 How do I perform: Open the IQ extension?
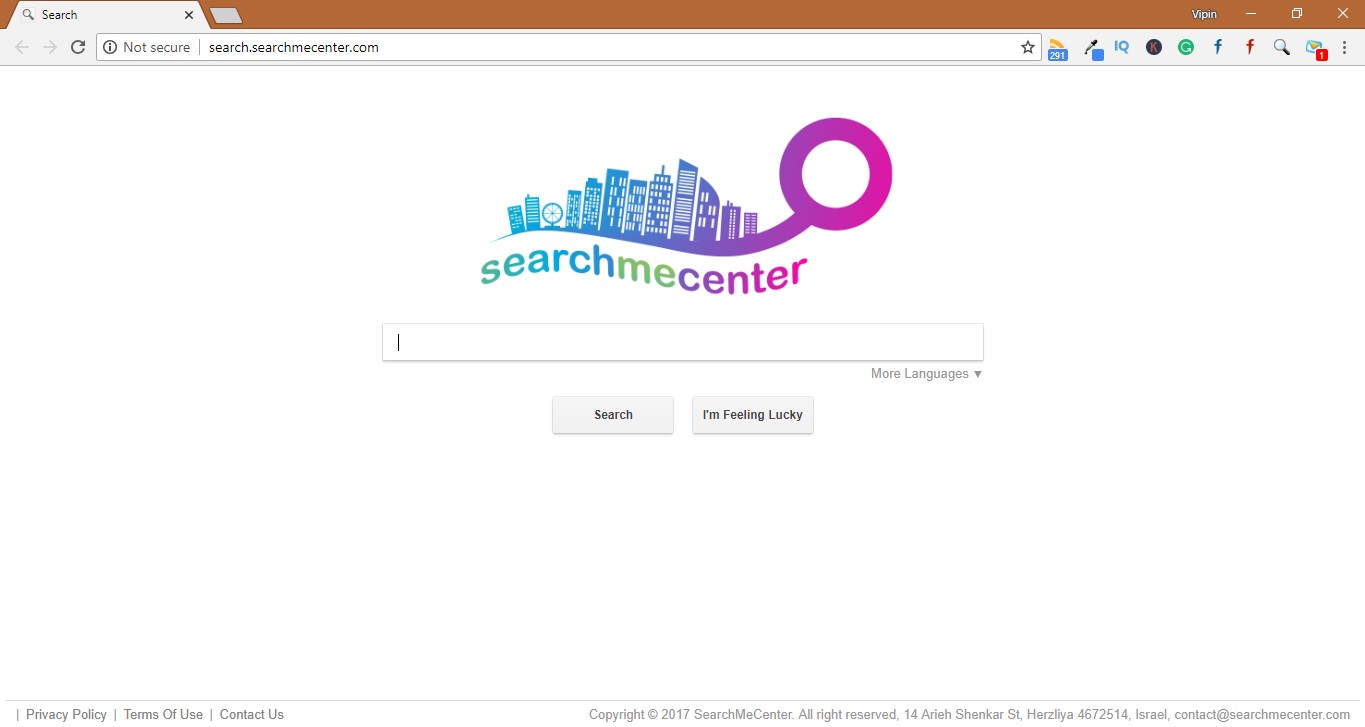tap(1121, 47)
